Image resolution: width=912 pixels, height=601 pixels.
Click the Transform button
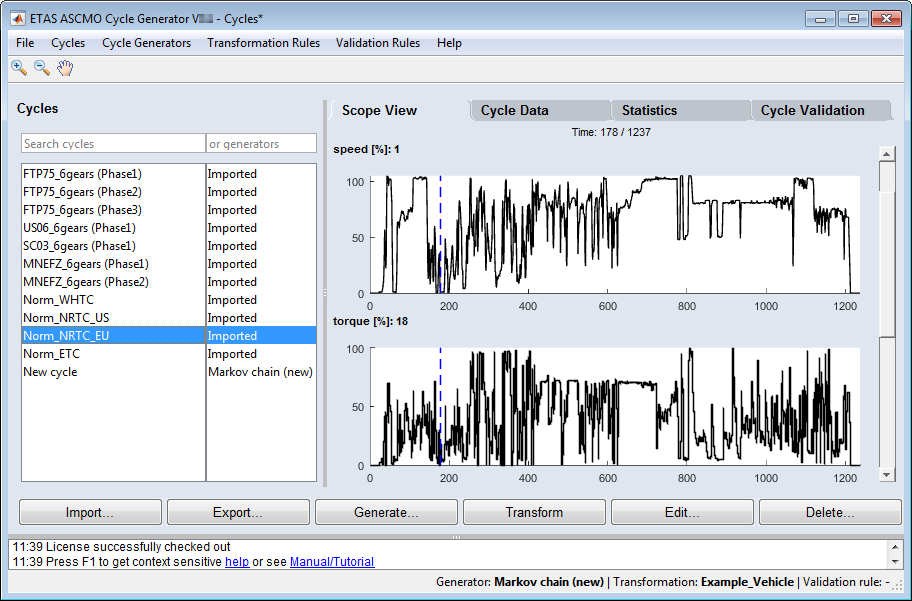tap(534, 512)
